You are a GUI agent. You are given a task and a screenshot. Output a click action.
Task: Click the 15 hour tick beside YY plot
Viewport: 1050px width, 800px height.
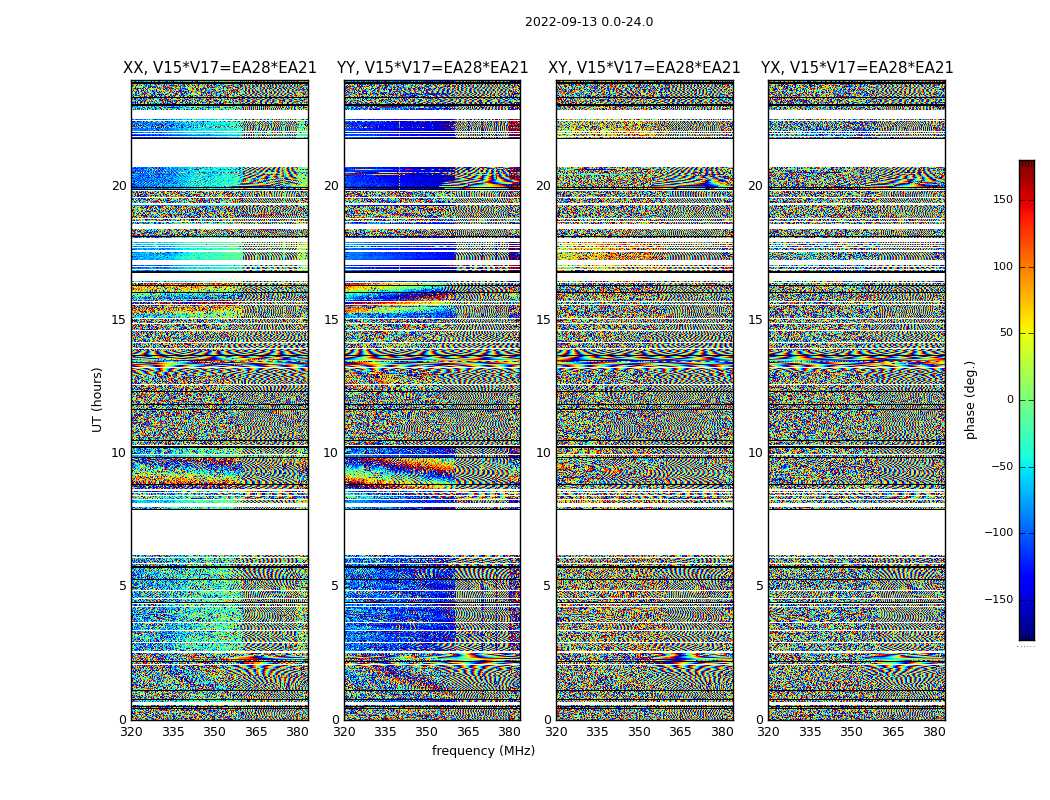[x=331, y=320]
